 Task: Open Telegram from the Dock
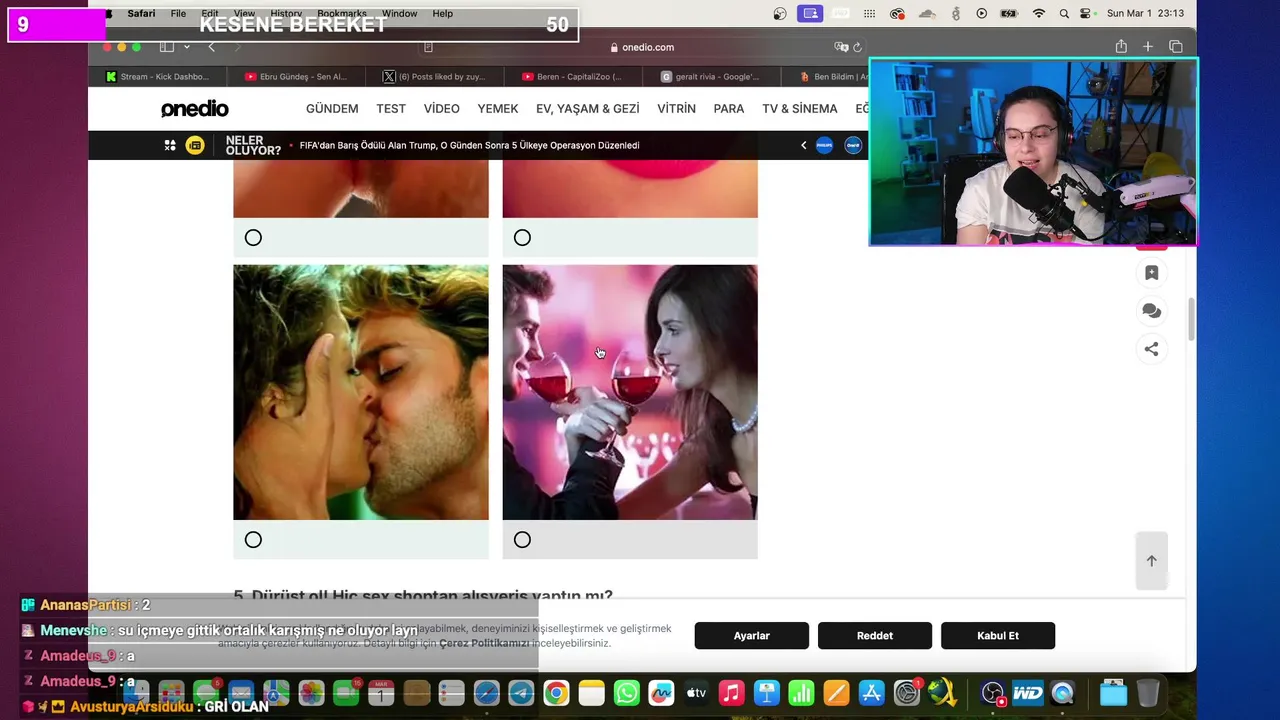tap(522, 693)
